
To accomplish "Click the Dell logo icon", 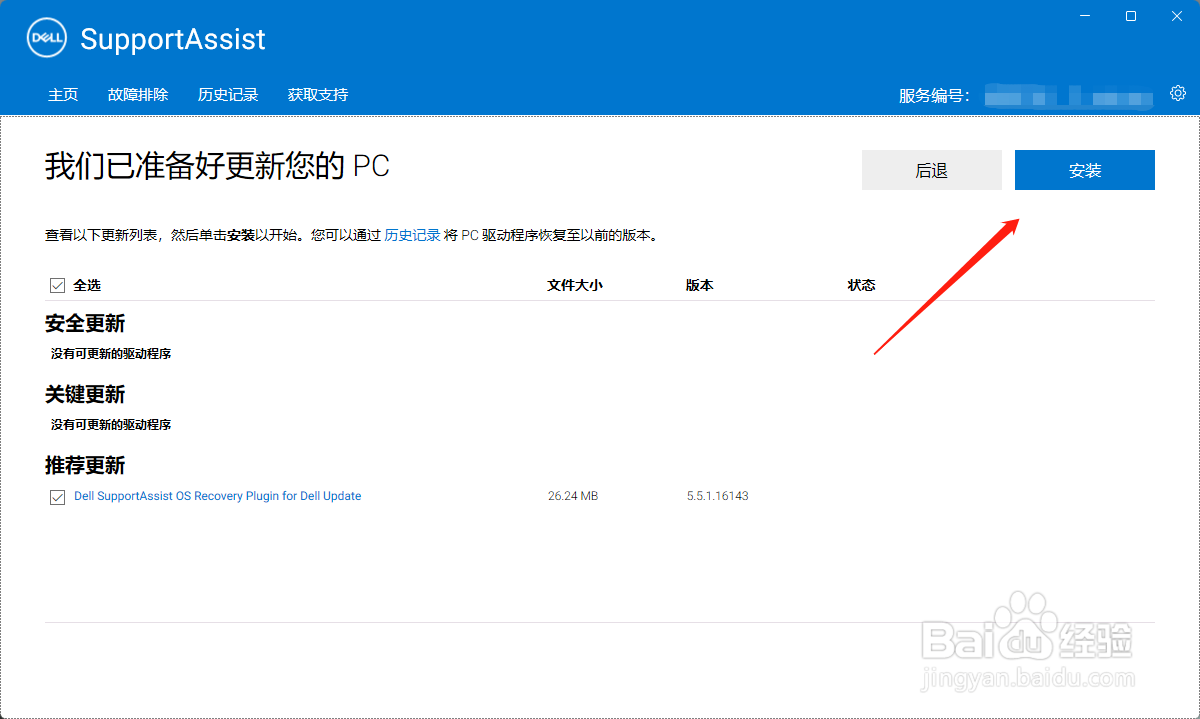I will click(46, 39).
